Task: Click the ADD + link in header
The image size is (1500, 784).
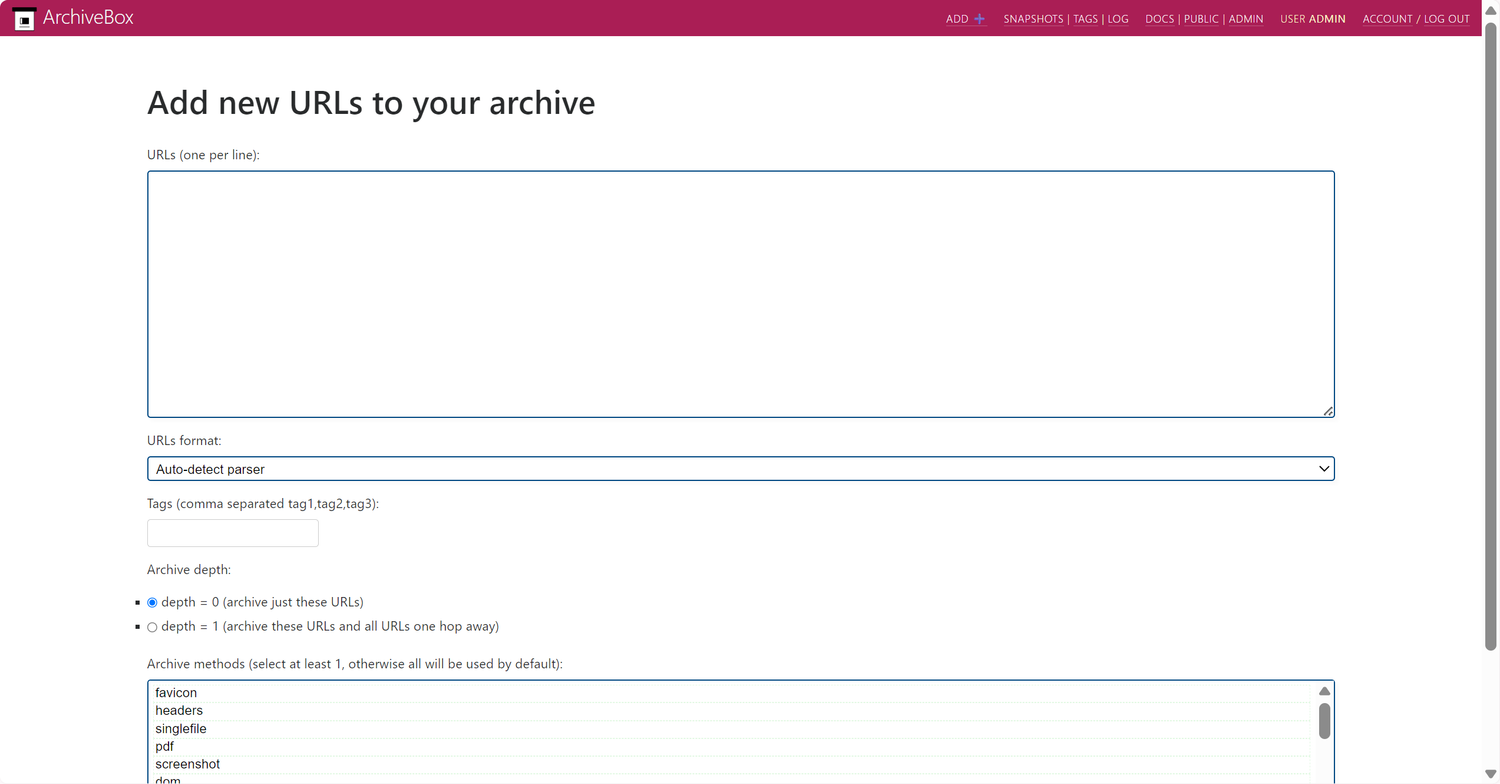Action: (x=966, y=19)
